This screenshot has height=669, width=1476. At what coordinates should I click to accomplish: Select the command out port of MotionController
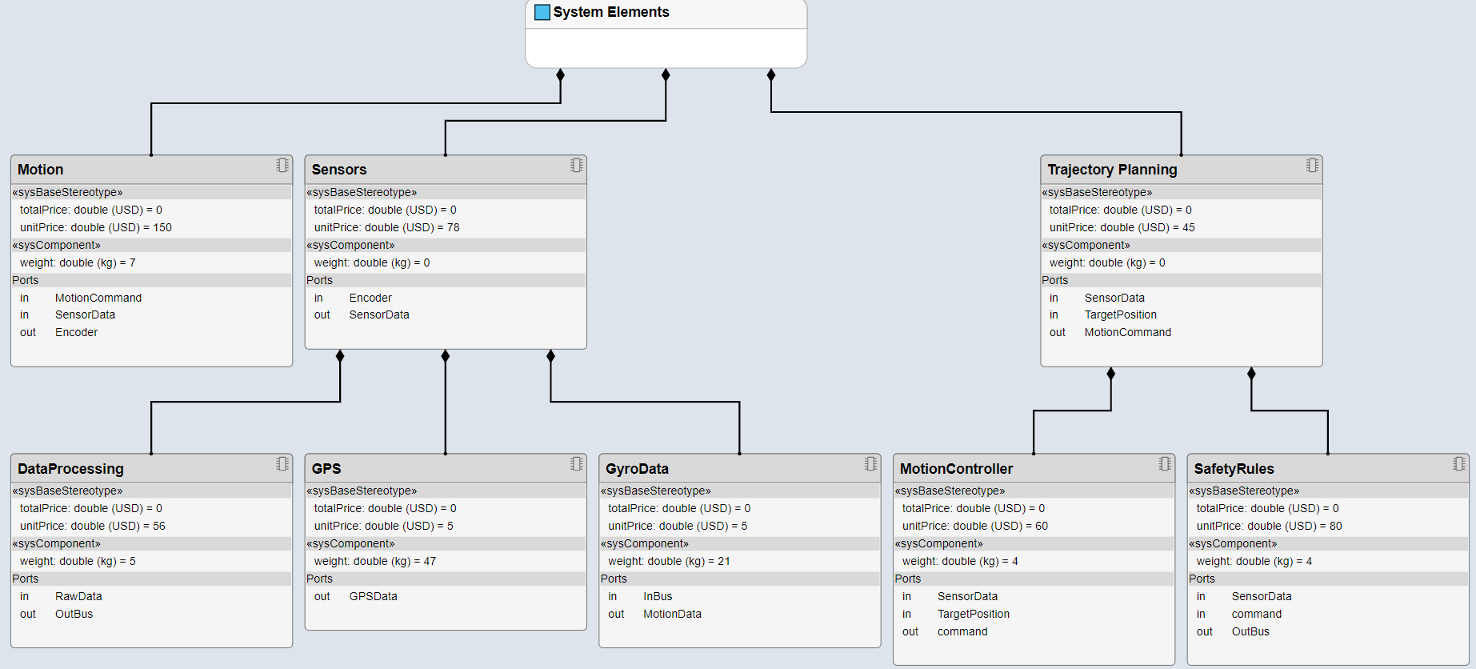[962, 632]
